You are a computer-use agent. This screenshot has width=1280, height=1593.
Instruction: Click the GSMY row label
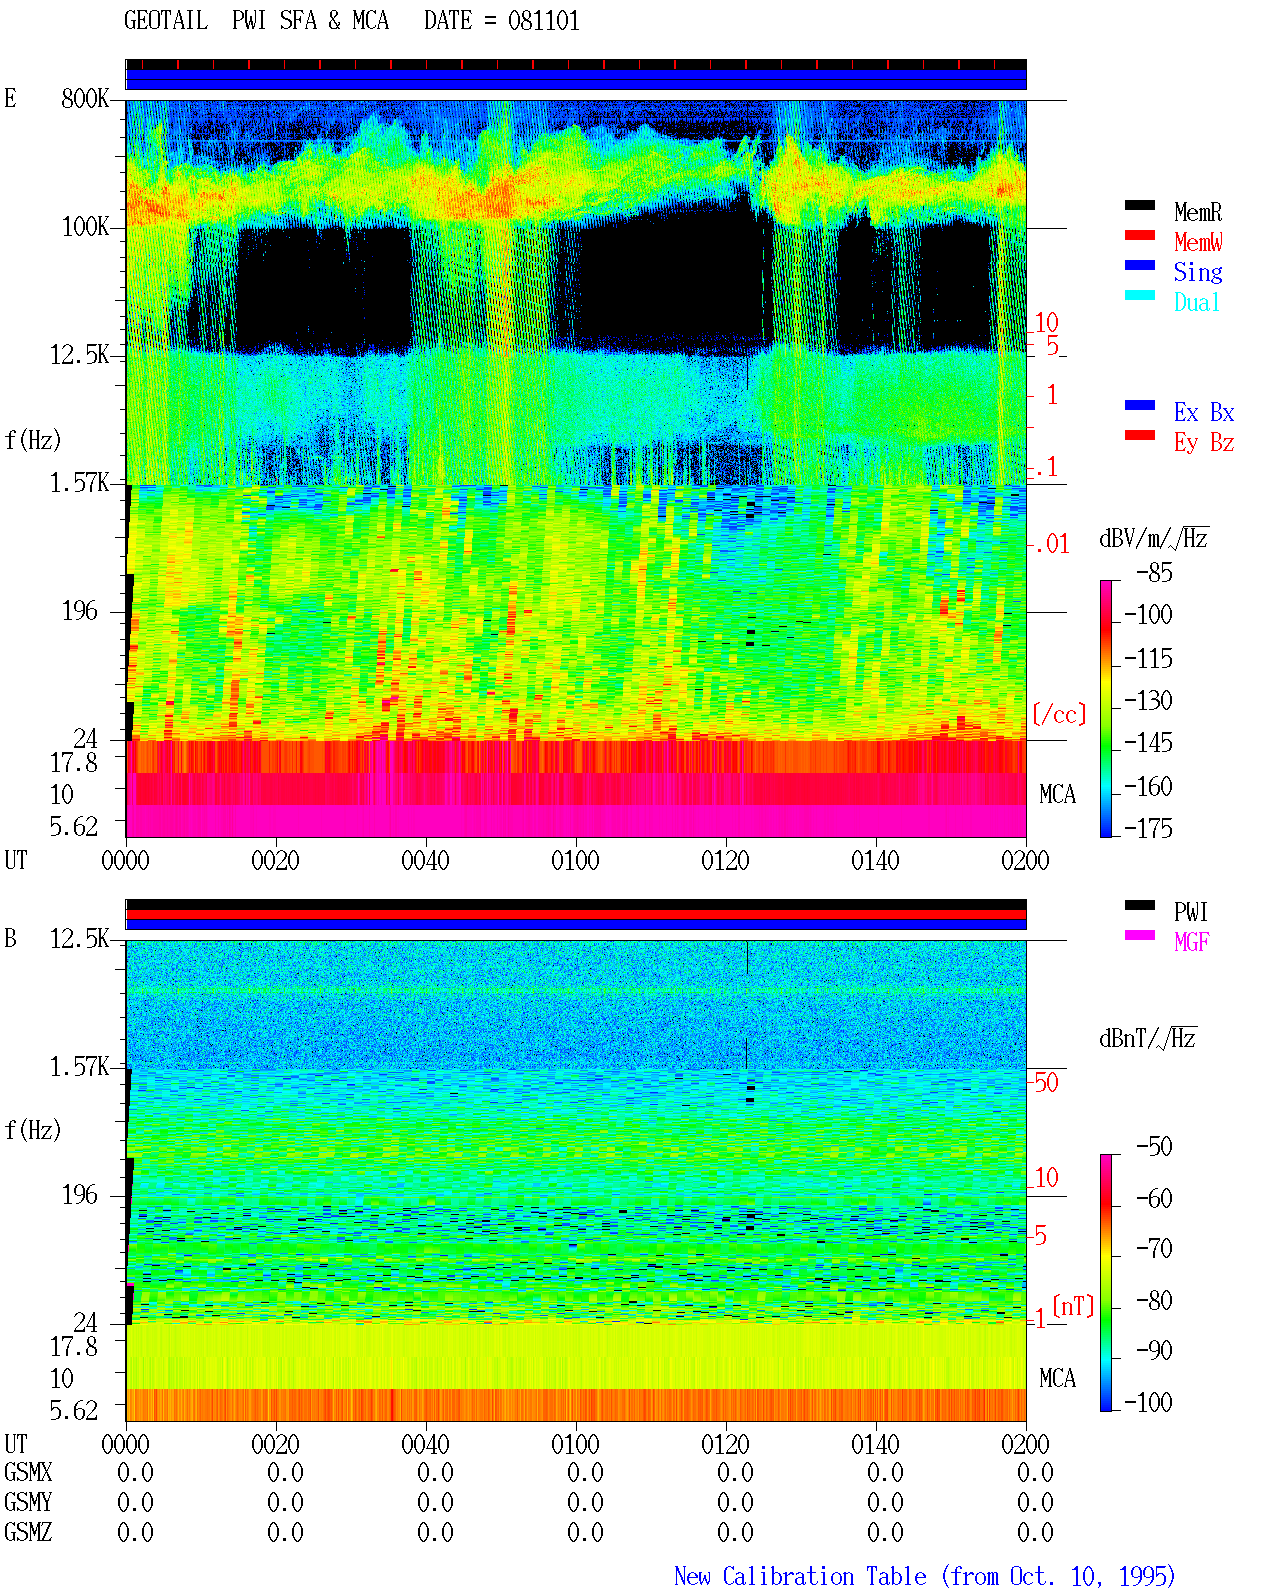(x=28, y=1503)
